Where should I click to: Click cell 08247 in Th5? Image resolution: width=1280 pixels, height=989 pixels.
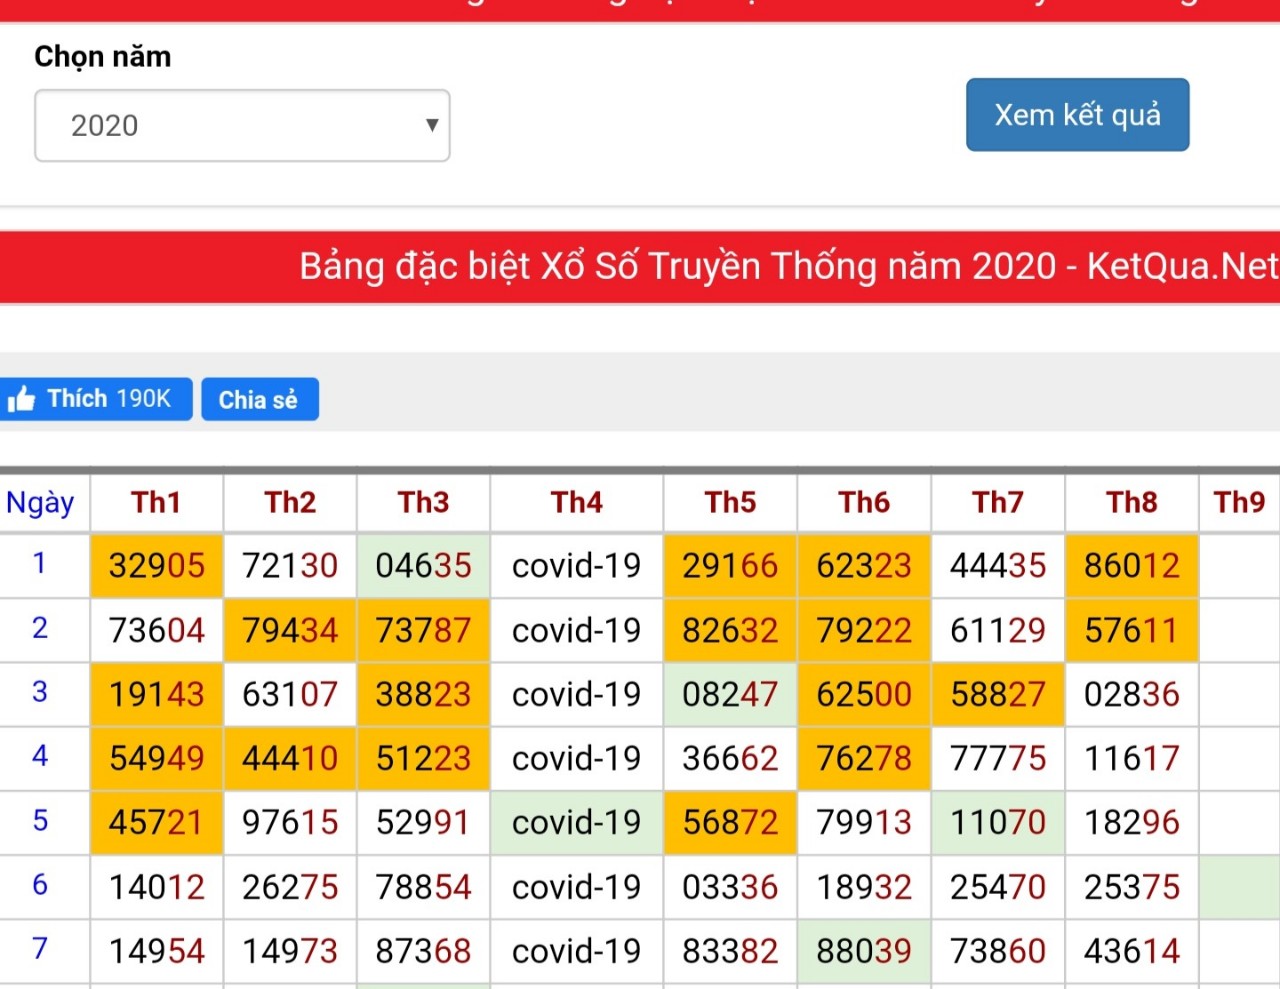(x=730, y=694)
